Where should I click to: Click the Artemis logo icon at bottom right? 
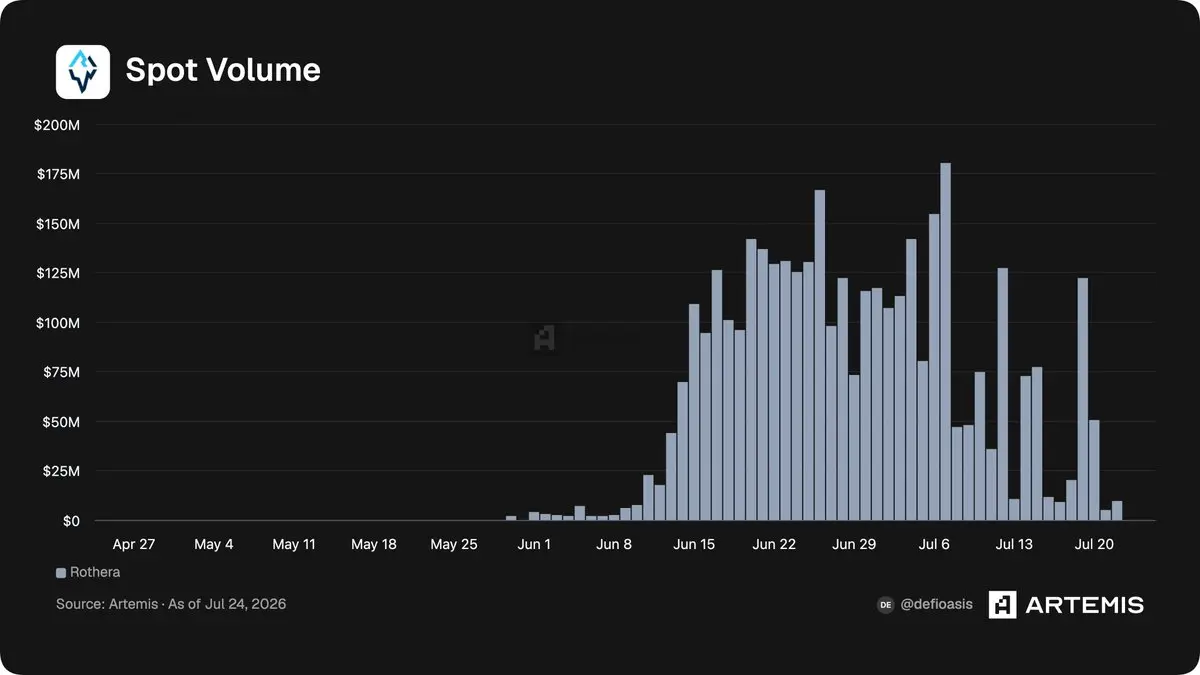click(x=1003, y=604)
